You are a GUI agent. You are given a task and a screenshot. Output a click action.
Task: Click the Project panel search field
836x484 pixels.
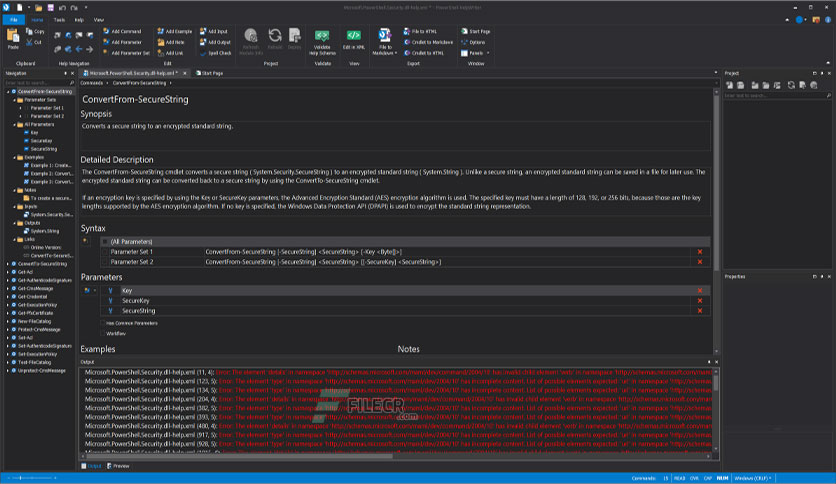click(x=774, y=95)
